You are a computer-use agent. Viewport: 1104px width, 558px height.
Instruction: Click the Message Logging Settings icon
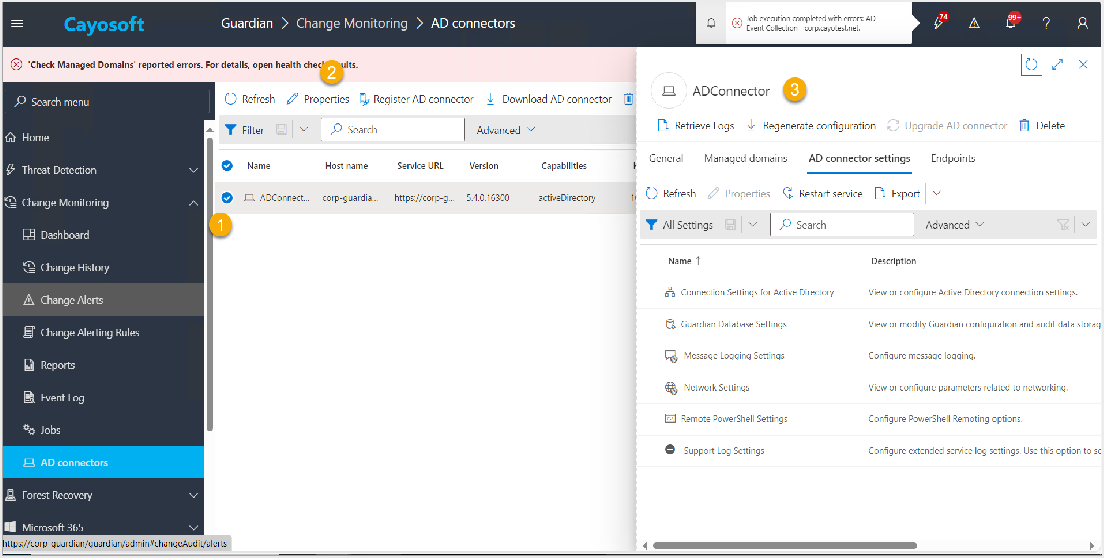coord(671,356)
